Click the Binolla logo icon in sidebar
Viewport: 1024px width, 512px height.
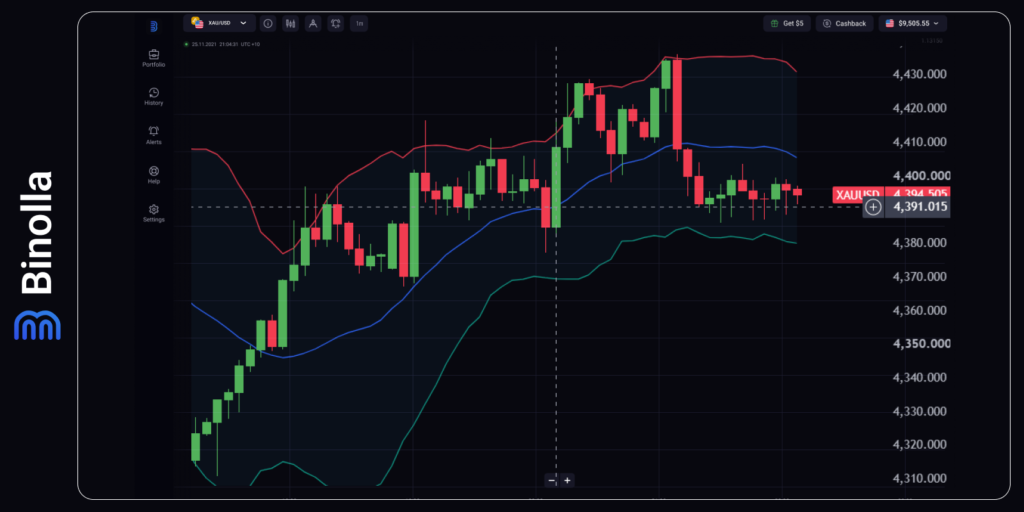[153, 26]
